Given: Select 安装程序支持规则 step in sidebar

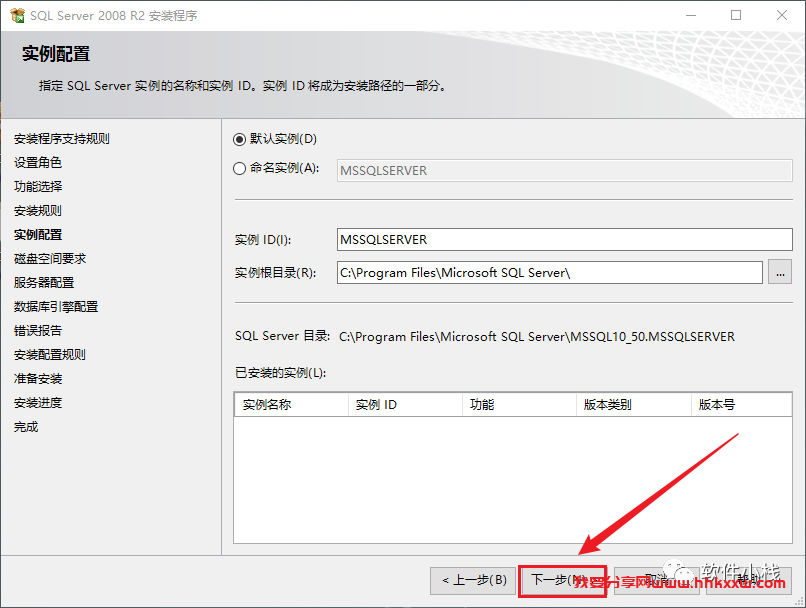Looking at the screenshot, I should pos(62,139).
